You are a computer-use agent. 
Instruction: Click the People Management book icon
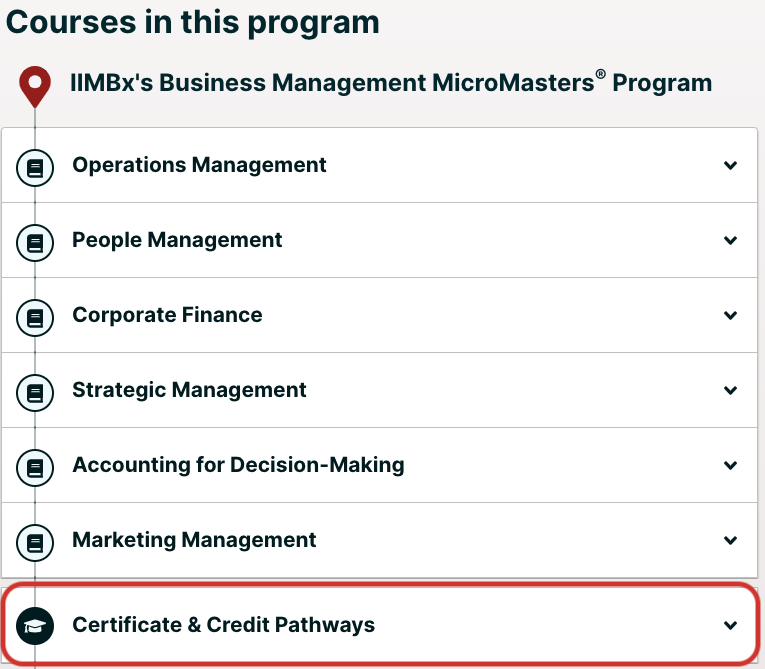click(x=35, y=243)
